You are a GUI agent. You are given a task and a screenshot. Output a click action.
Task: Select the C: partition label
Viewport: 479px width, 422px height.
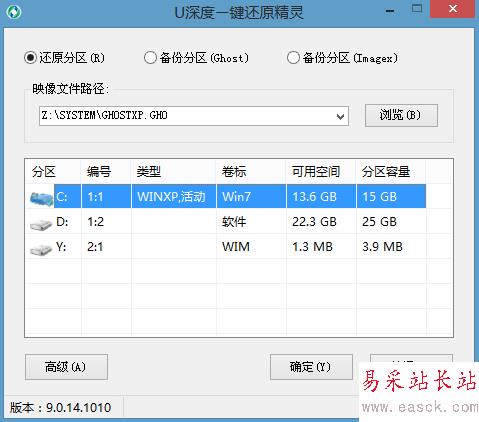point(62,197)
